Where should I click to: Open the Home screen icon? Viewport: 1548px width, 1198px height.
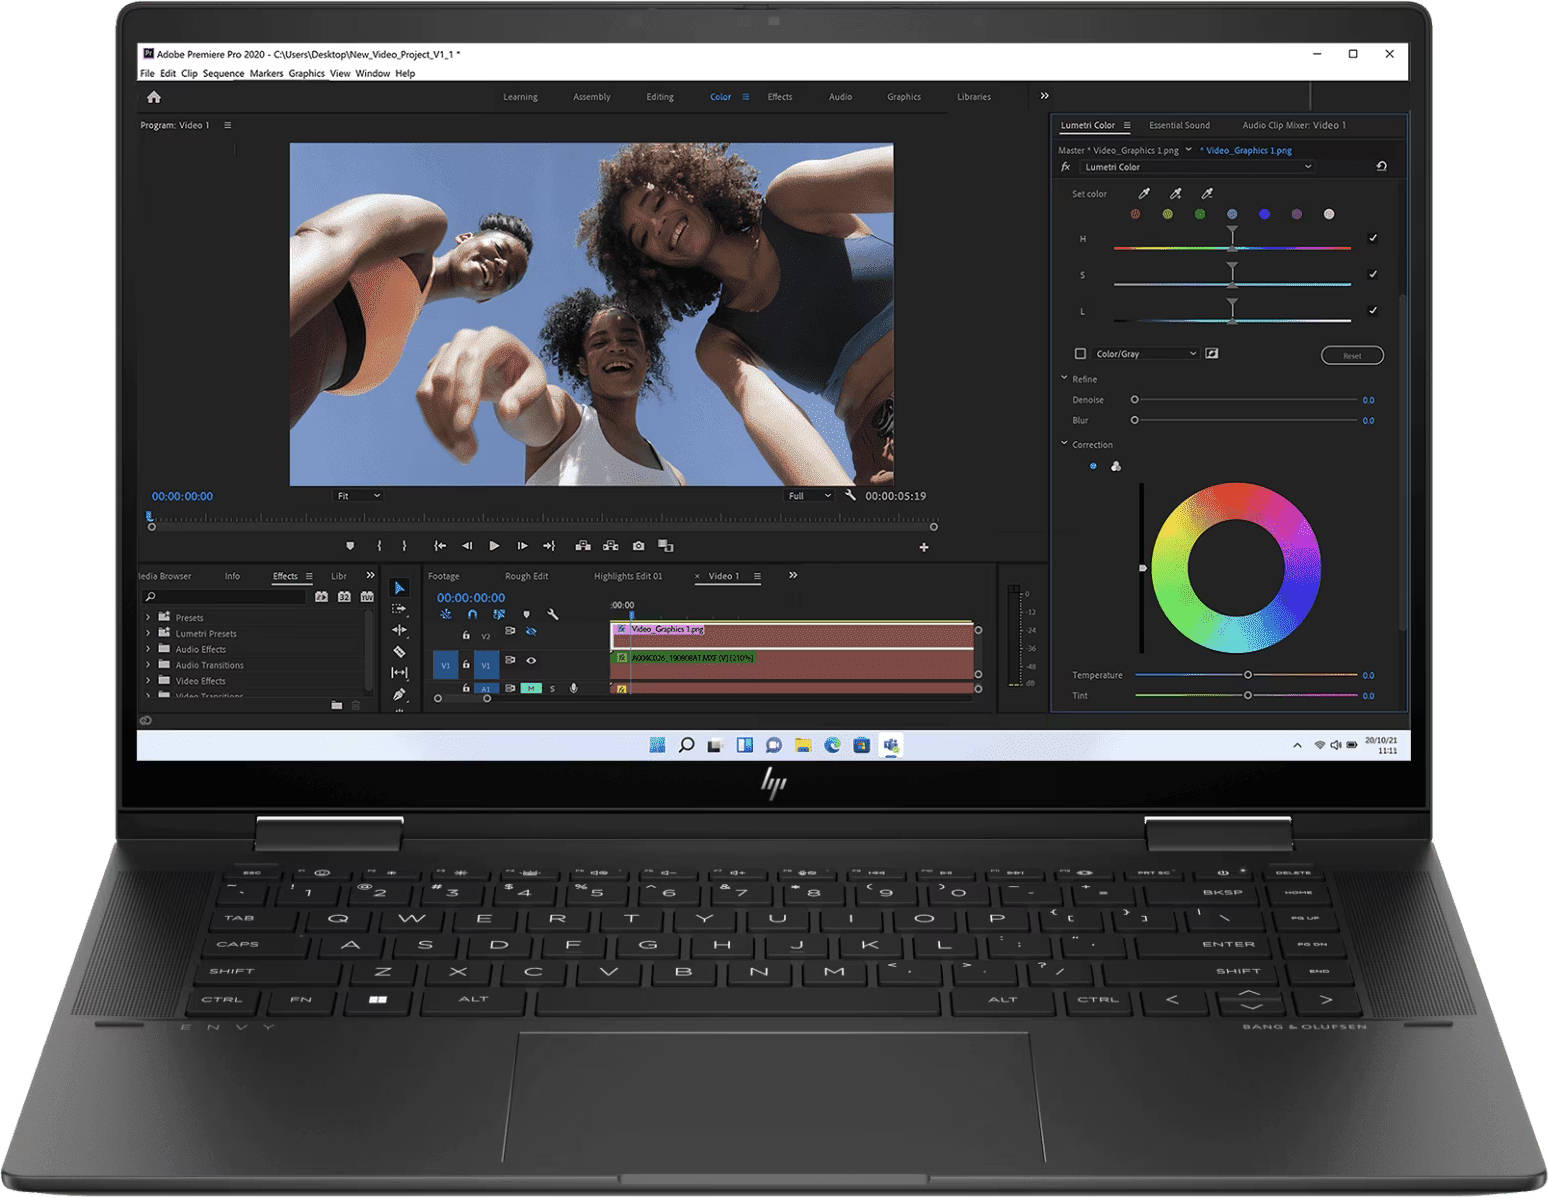[x=153, y=97]
